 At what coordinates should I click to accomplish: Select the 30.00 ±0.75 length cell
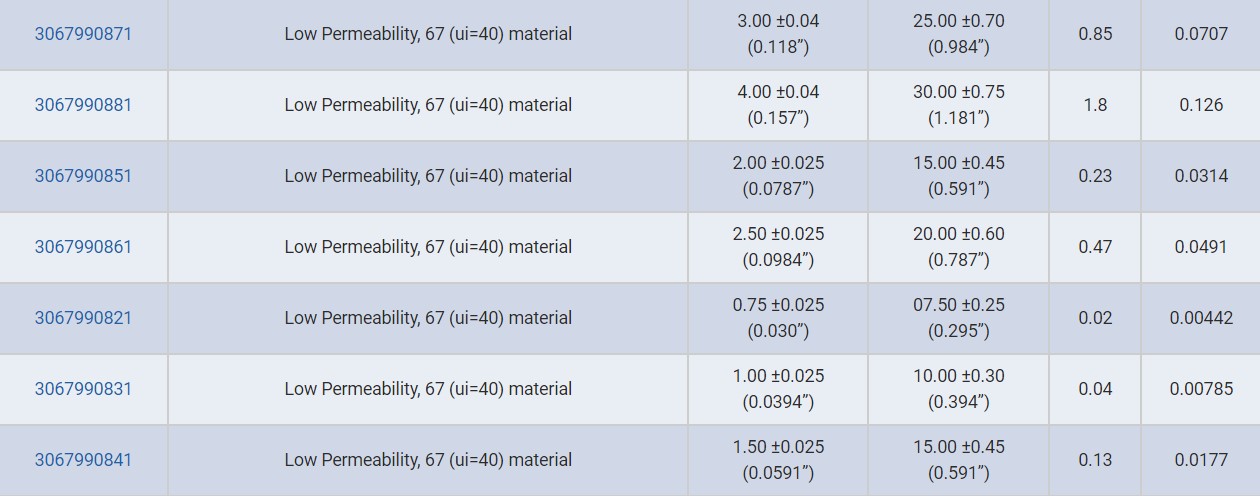[958, 105]
